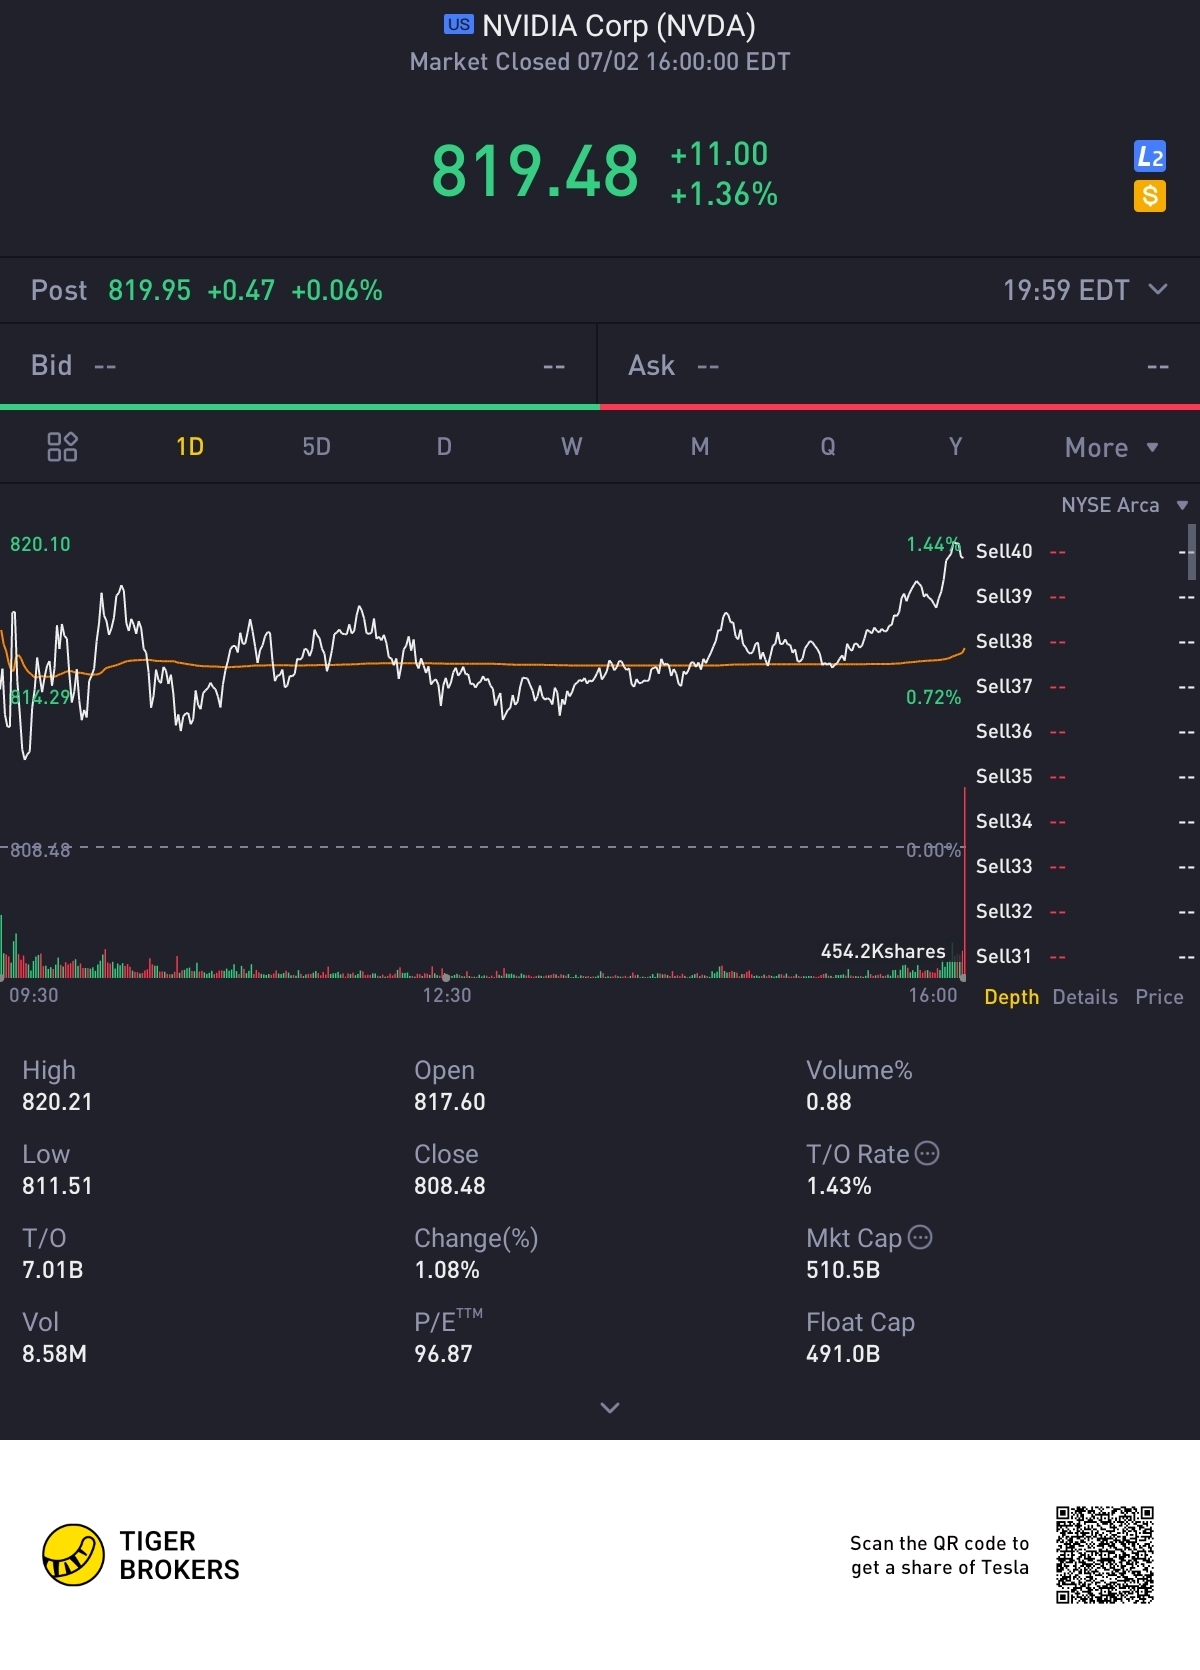Tap the Sell40 depth row
The image size is (1200, 1670).
point(1083,551)
